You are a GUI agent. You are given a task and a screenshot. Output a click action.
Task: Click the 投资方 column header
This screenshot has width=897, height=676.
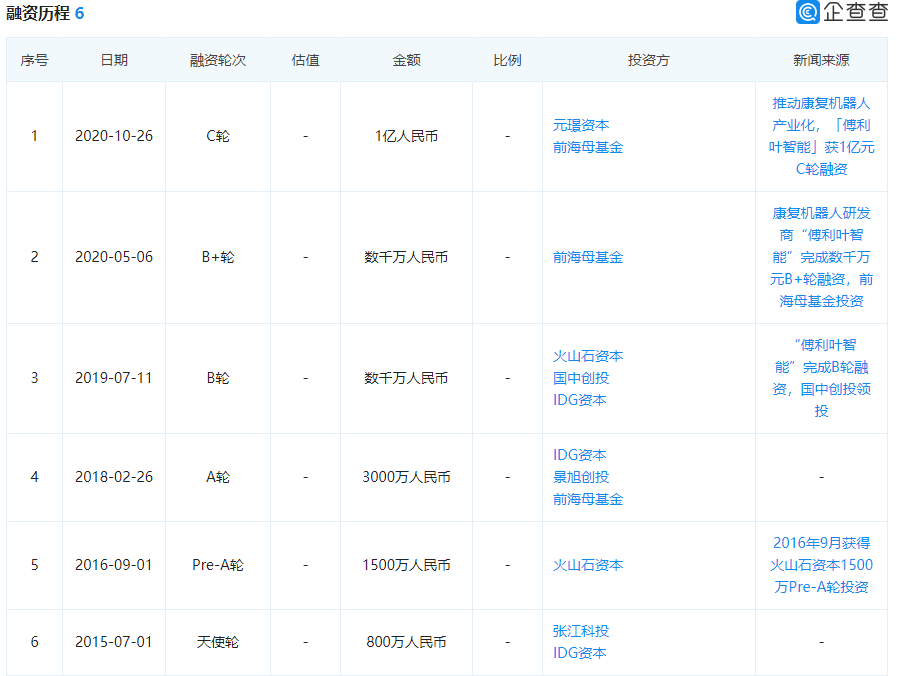tap(648, 60)
